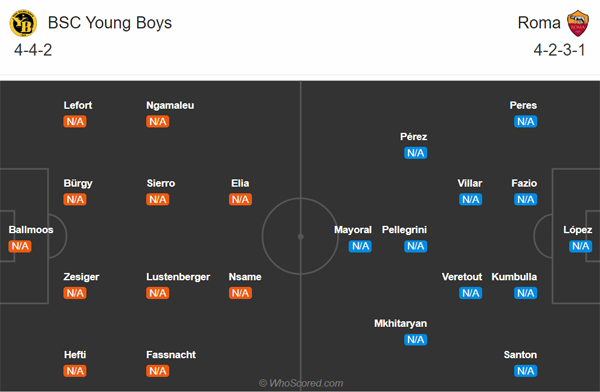600x392 pixels.
Task: Select player Santon
Action: click(520, 355)
